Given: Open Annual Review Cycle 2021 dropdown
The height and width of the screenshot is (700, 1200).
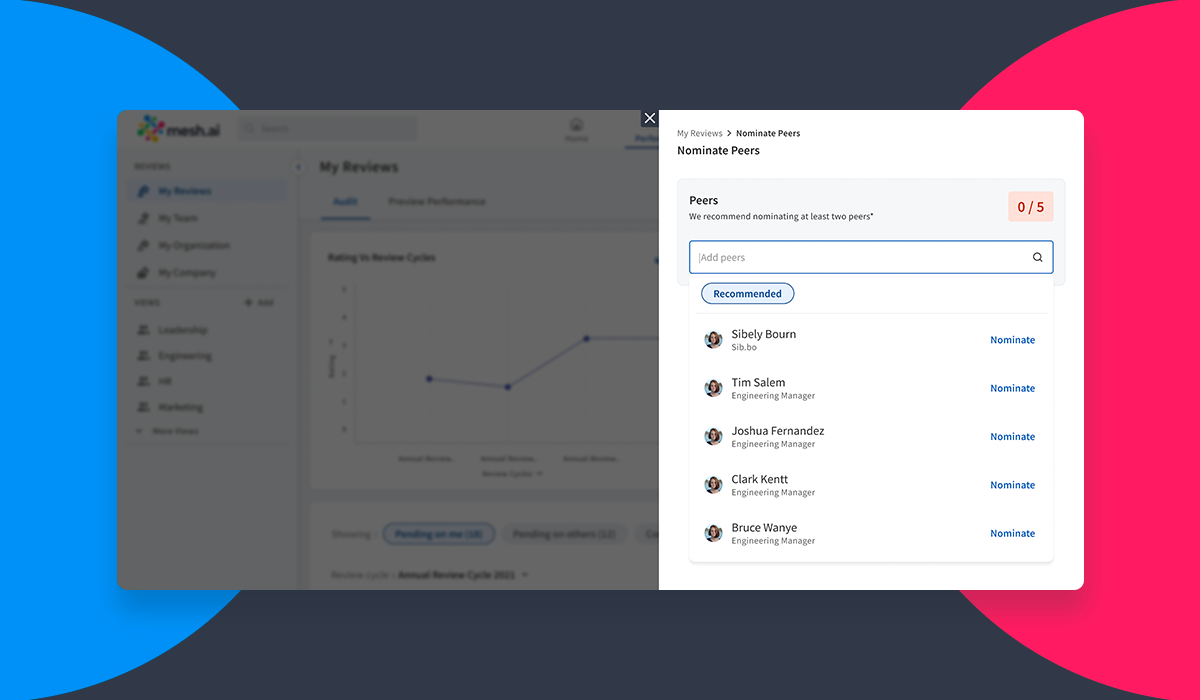Looking at the screenshot, I should click(463, 575).
